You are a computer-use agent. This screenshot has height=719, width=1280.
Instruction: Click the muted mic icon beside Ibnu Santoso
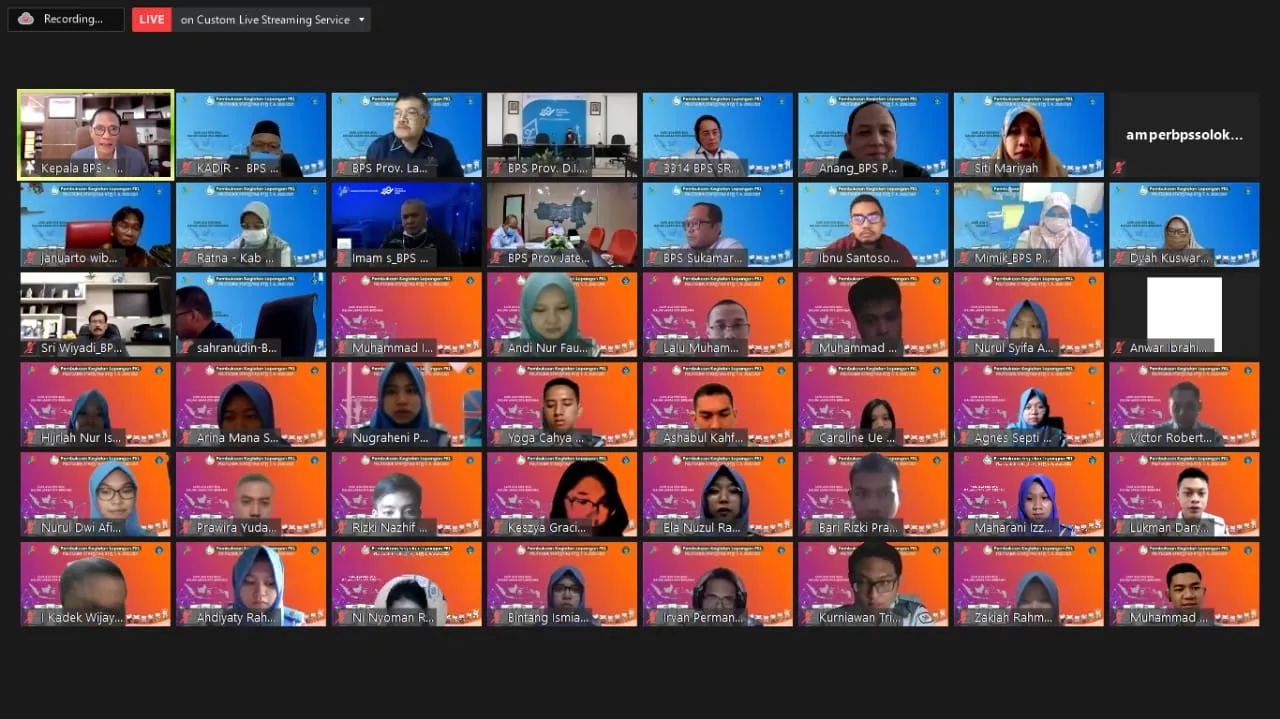pos(808,258)
